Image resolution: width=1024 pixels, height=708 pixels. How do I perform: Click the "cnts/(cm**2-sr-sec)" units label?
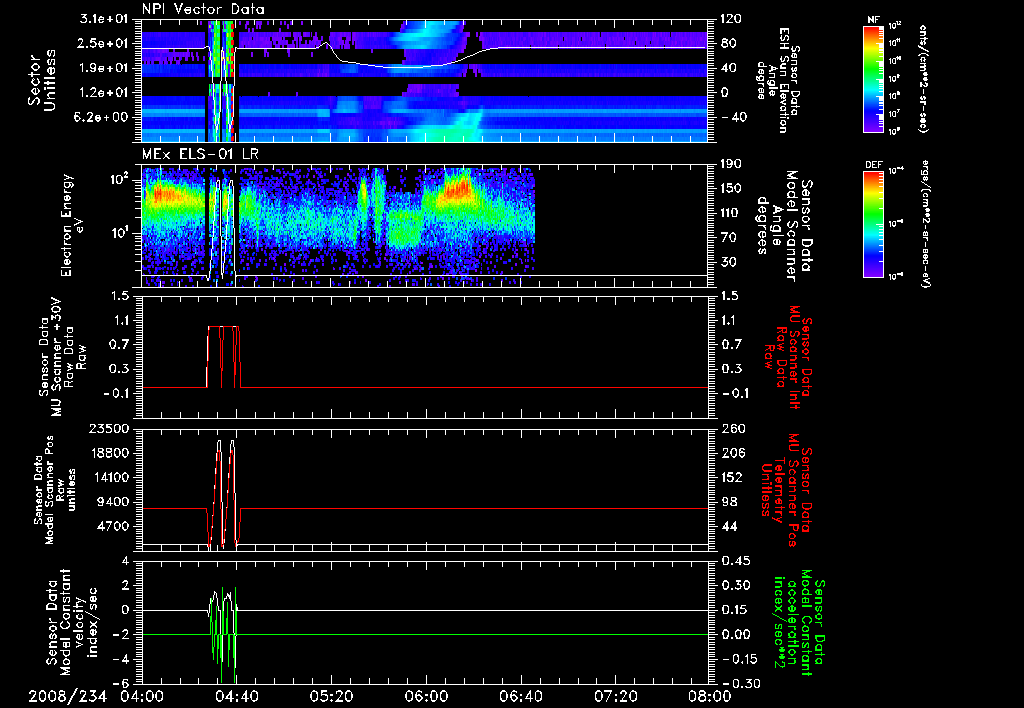(x=923, y=78)
